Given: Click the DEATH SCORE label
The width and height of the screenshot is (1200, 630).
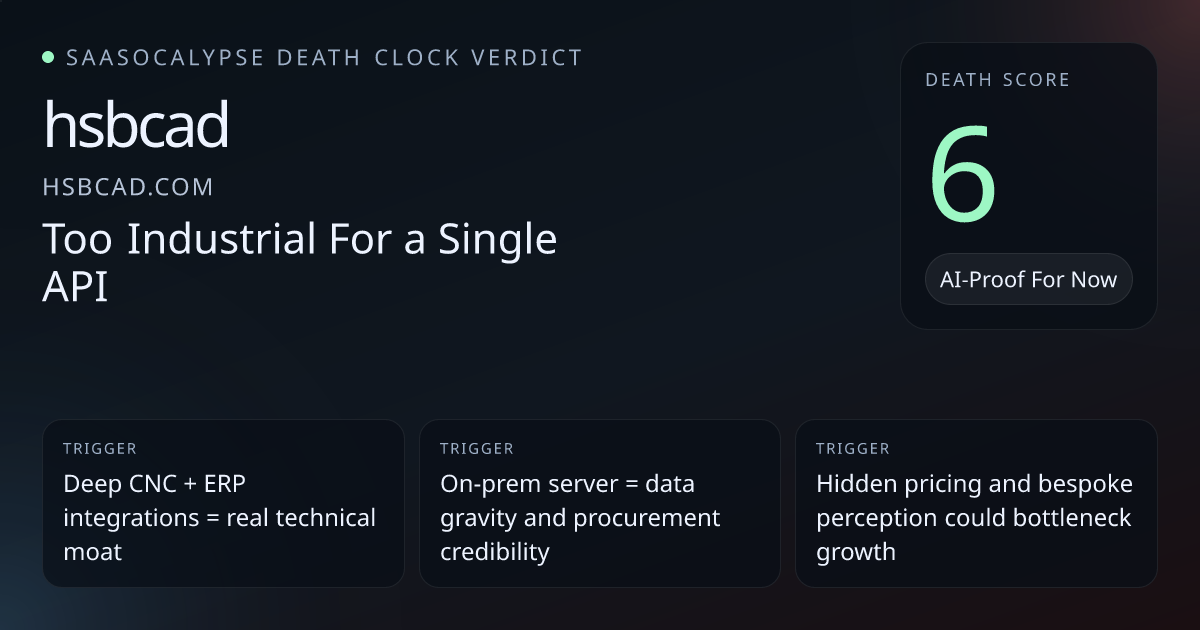Looking at the screenshot, I should click(997, 80).
